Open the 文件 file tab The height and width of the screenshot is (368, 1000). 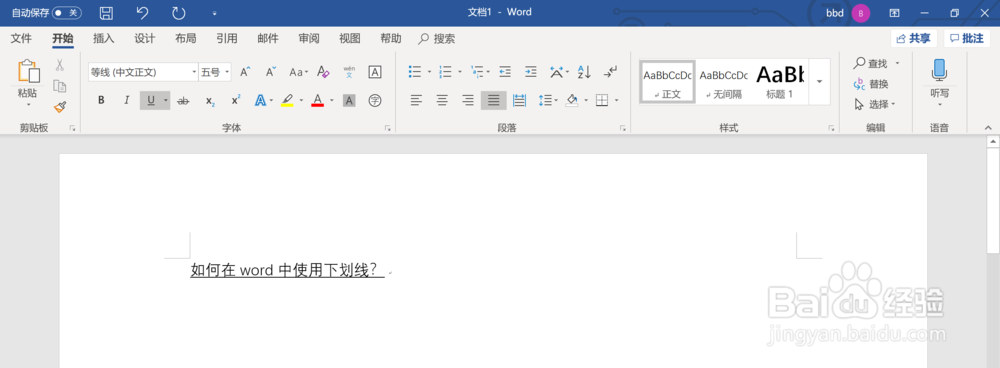point(21,39)
